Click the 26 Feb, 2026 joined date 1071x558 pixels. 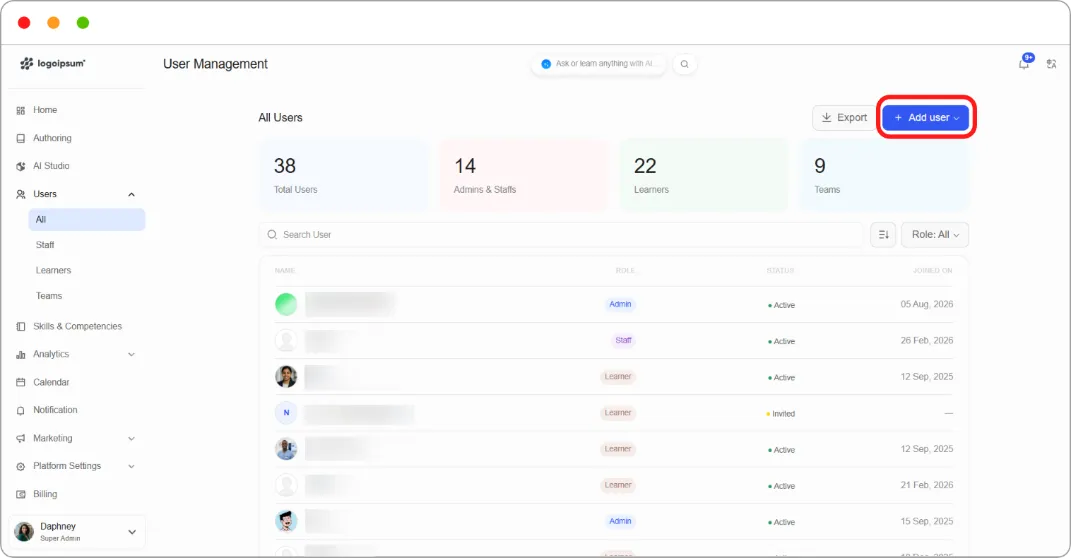point(926,340)
